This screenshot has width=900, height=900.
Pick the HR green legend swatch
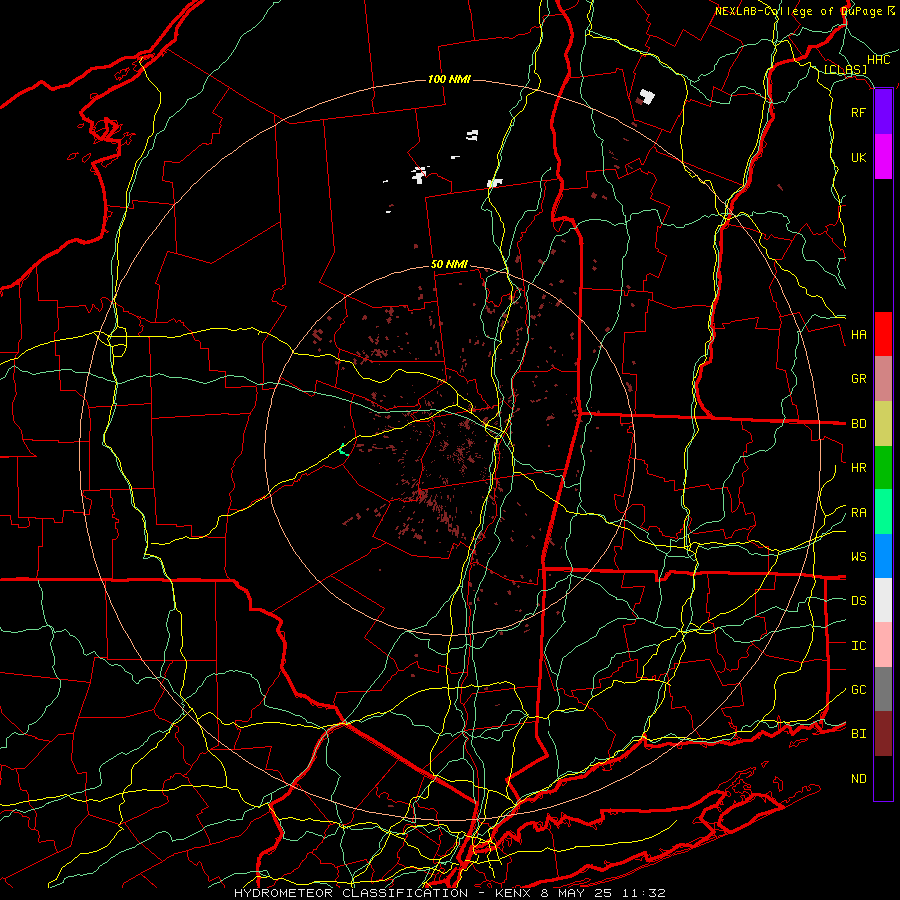(x=883, y=468)
